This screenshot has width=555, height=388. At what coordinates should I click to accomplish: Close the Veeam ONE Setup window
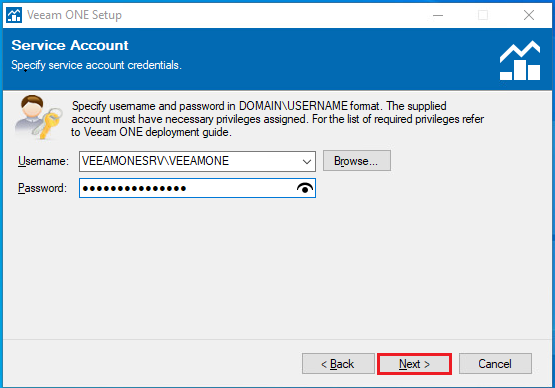click(529, 15)
